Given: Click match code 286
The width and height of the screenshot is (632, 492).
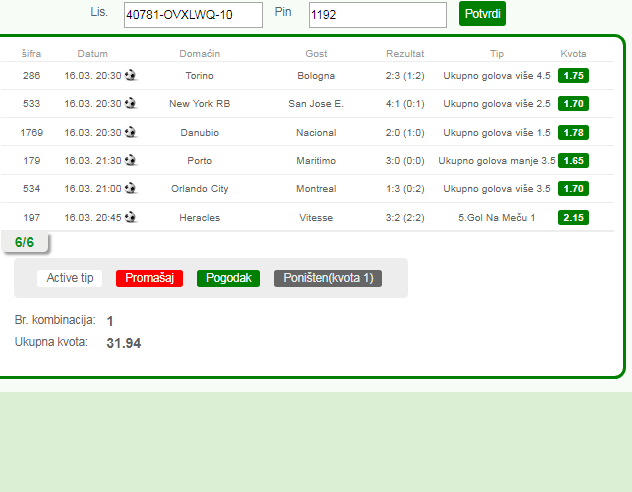Looking at the screenshot, I should (31, 76).
